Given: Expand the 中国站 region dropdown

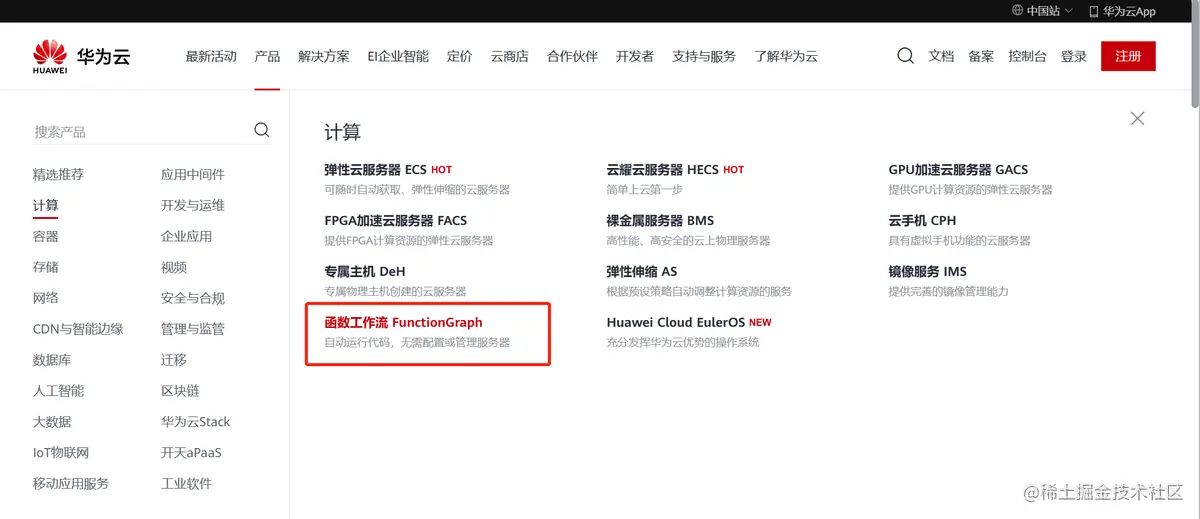Looking at the screenshot, I should [x=1042, y=11].
